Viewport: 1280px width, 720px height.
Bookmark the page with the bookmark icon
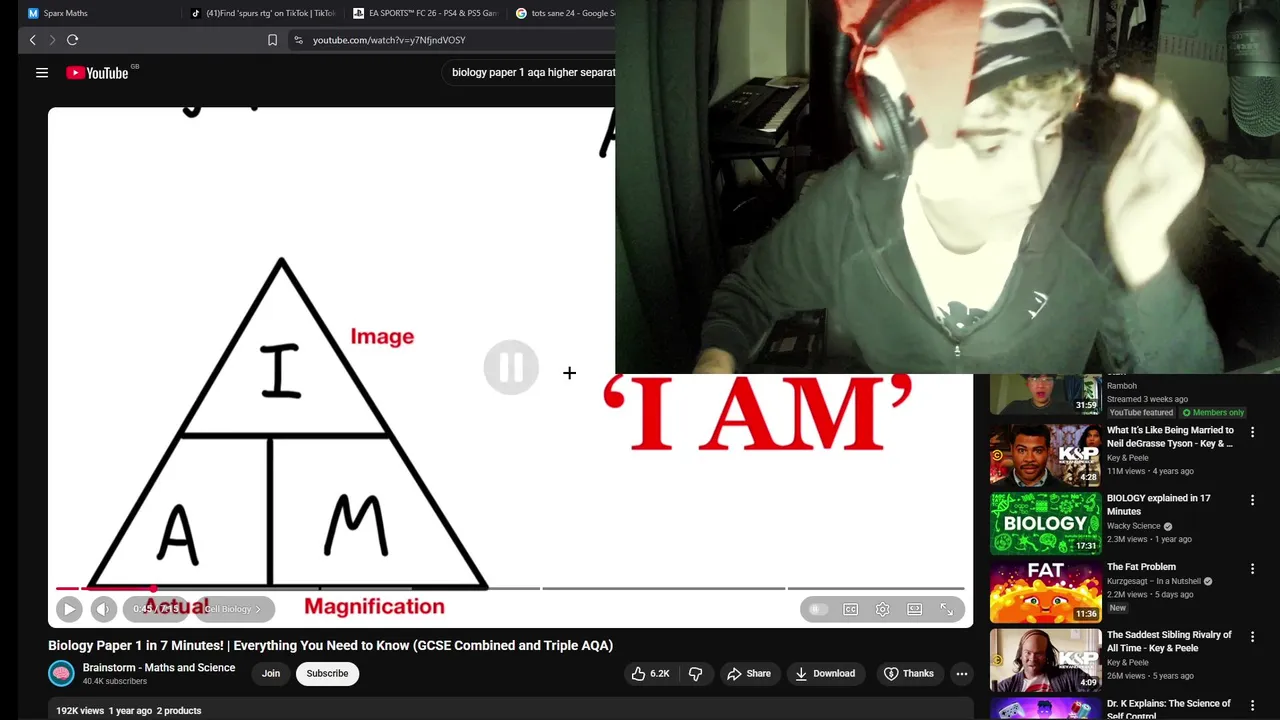pyautogui.click(x=272, y=40)
